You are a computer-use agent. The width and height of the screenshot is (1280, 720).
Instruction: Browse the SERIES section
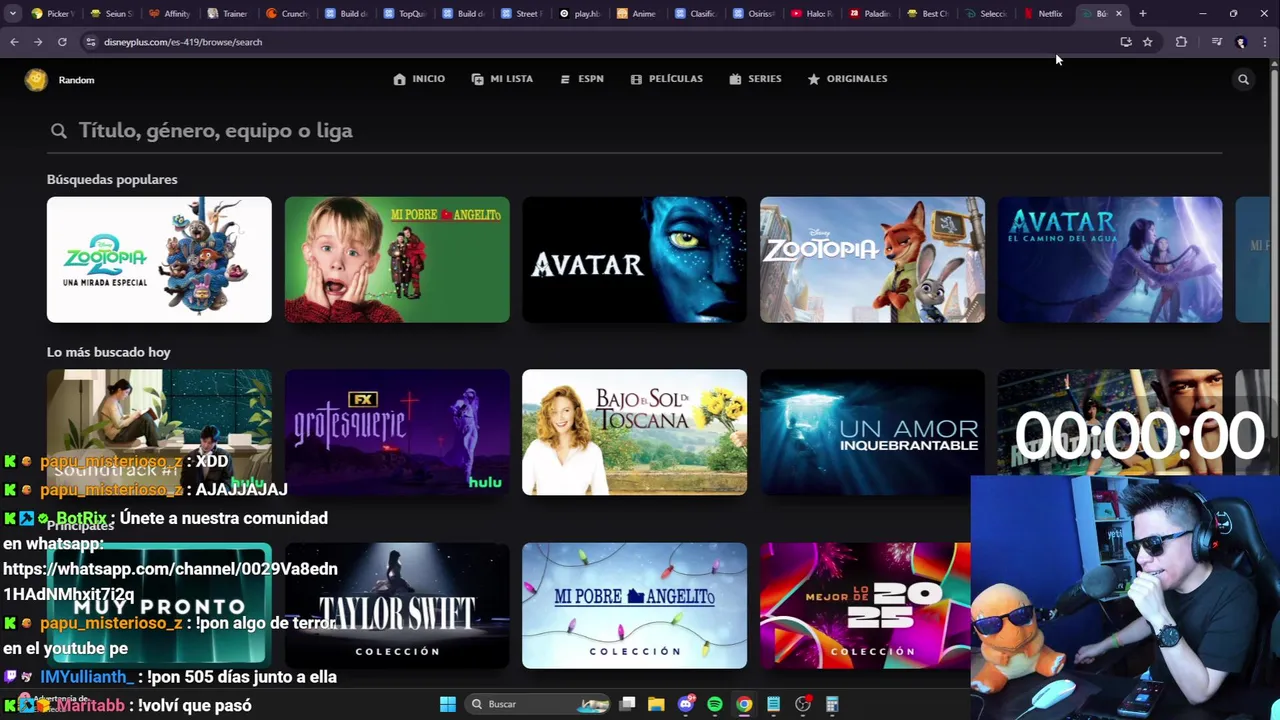tap(756, 79)
